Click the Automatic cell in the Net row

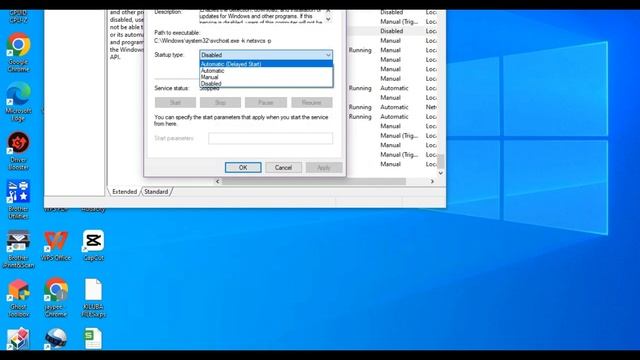[x=394, y=107]
